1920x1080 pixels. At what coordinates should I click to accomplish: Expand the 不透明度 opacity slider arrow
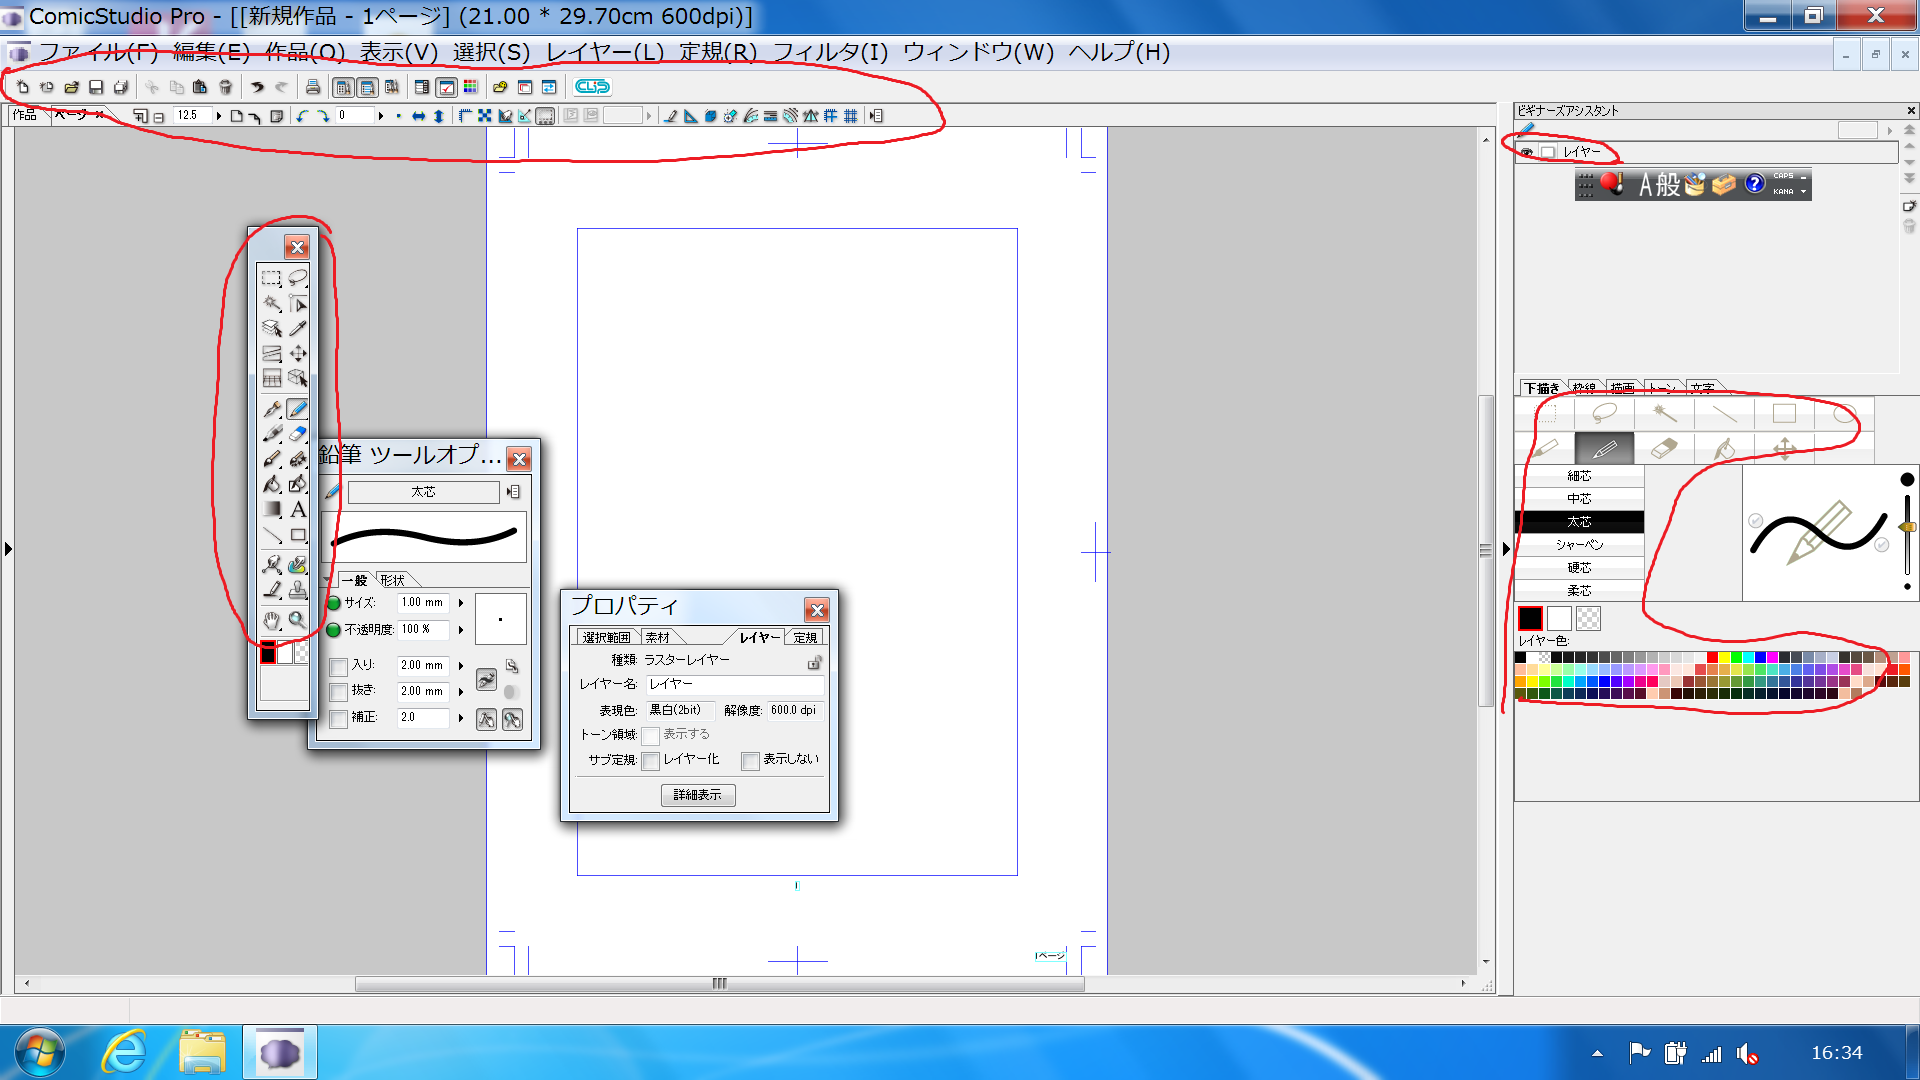pyautogui.click(x=461, y=630)
